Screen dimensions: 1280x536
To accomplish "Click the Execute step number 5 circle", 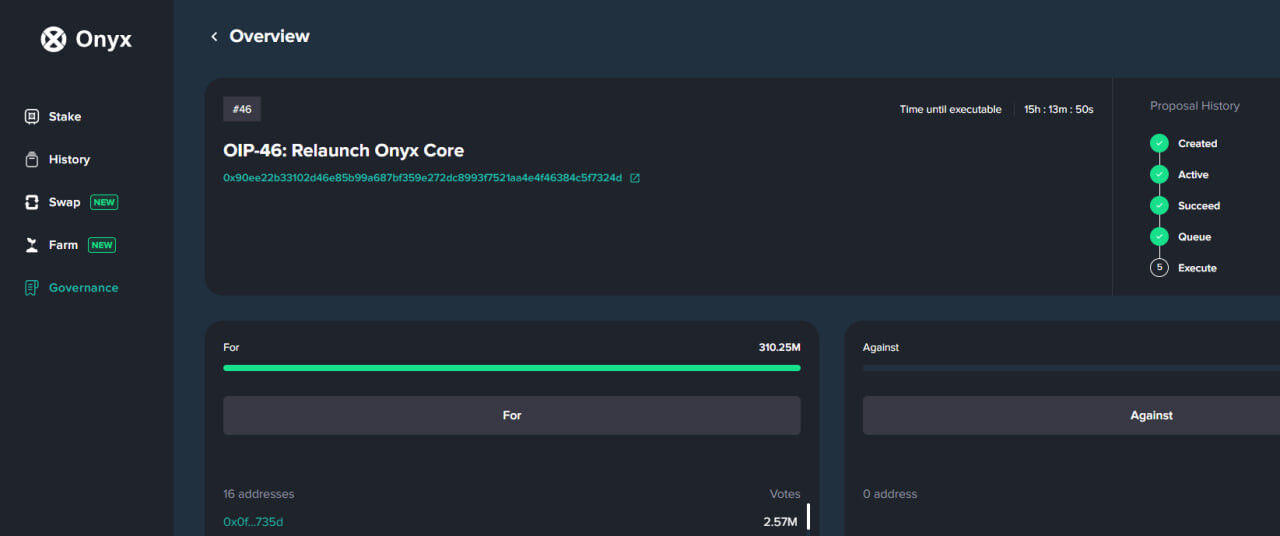I will tap(1159, 267).
